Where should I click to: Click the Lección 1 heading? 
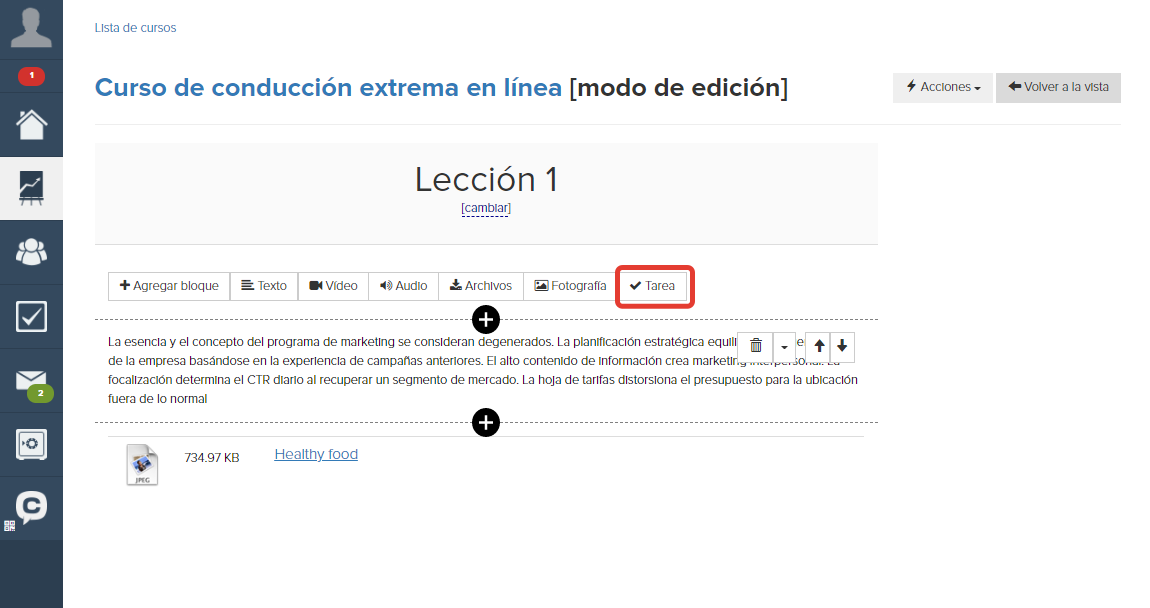click(486, 180)
